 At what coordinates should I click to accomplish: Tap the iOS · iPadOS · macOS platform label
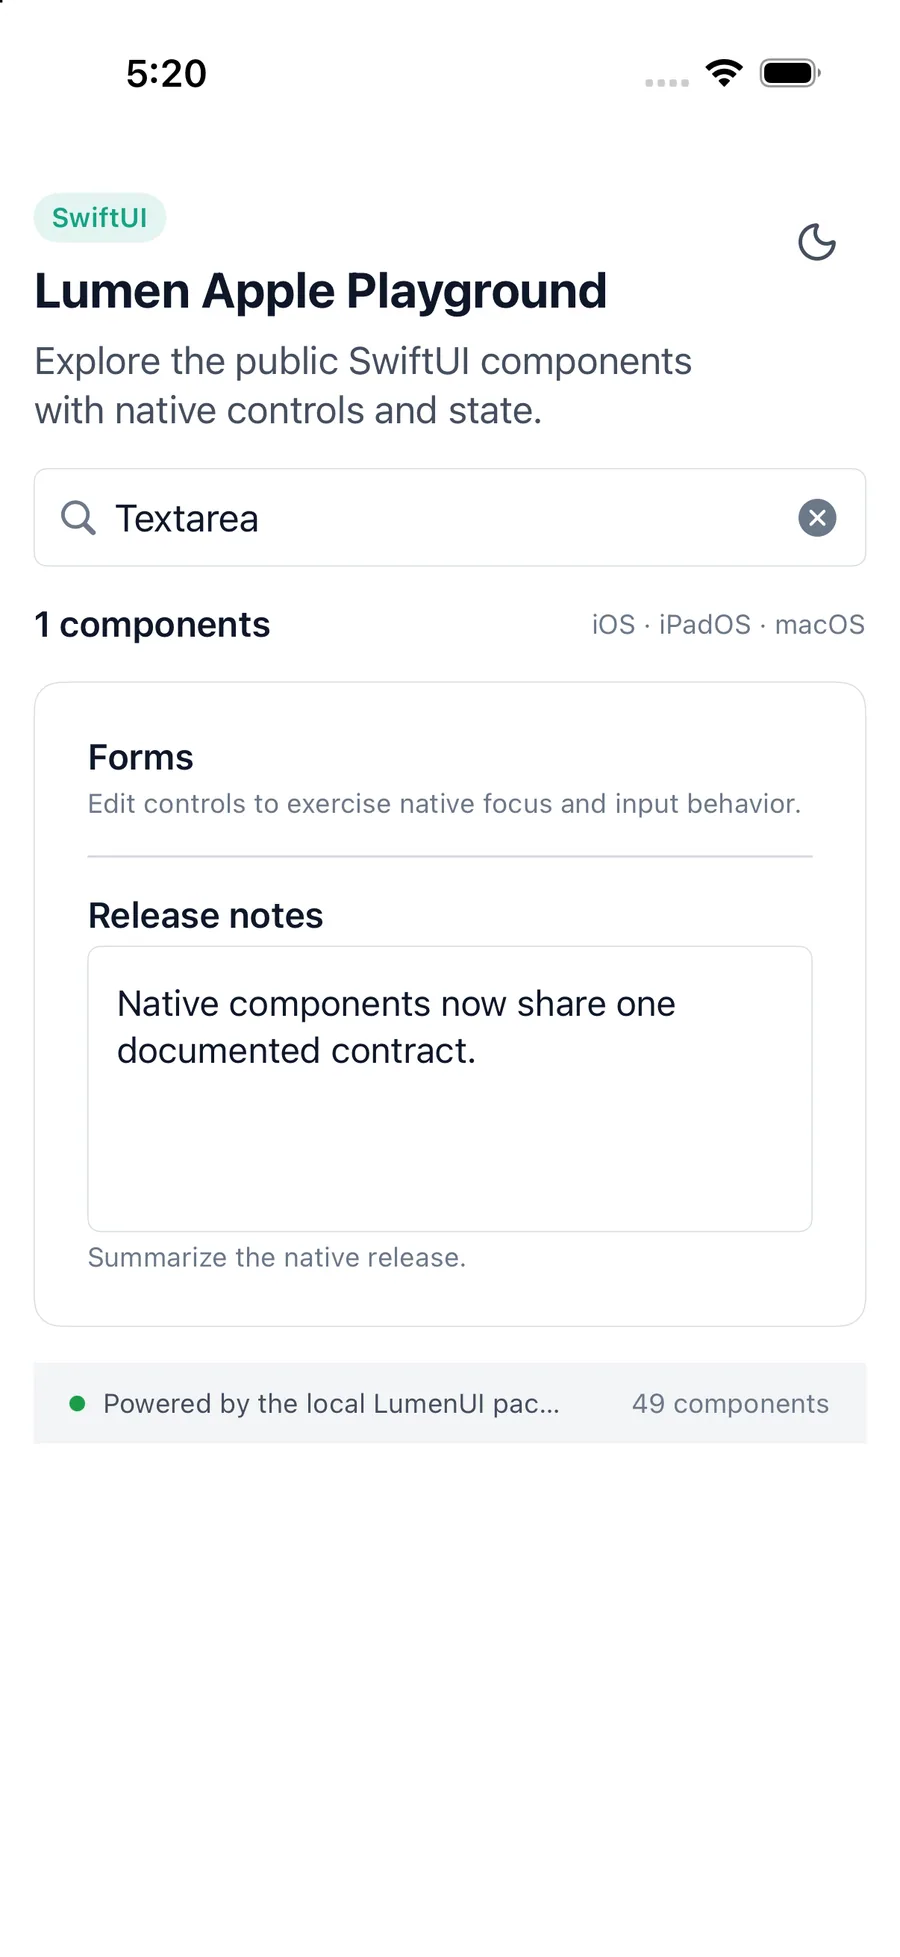(x=728, y=625)
